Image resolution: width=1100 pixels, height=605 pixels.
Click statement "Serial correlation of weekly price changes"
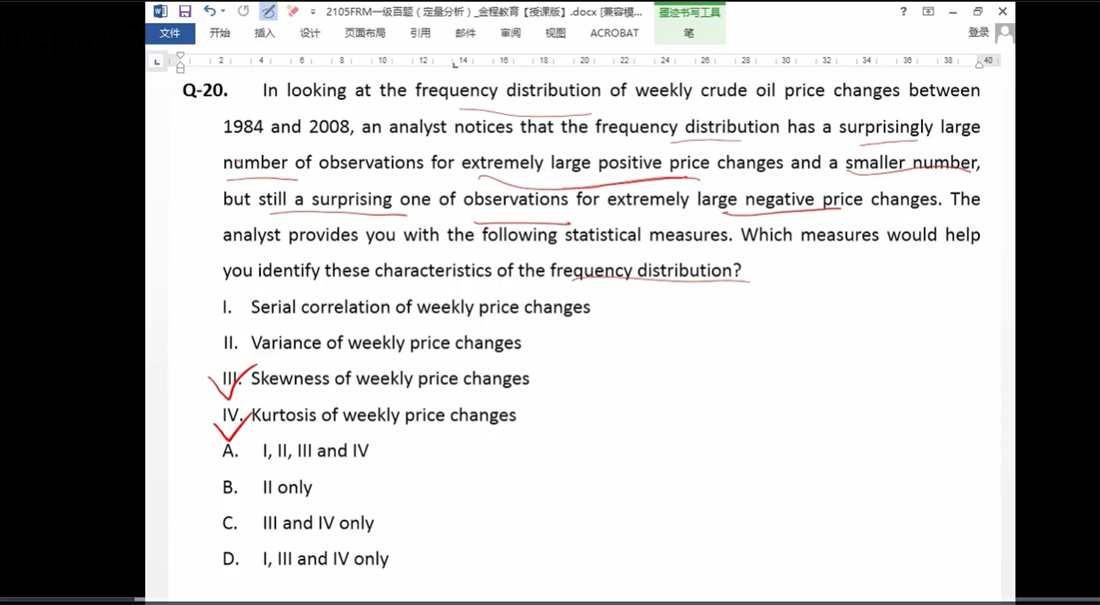point(420,307)
